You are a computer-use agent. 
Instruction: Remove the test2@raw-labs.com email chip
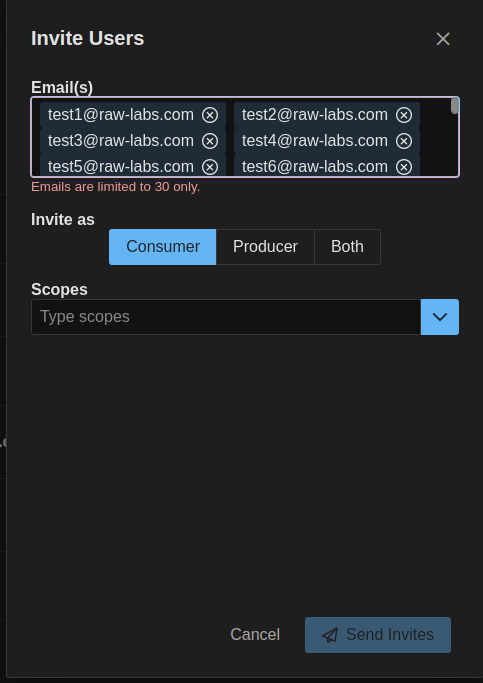[404, 115]
